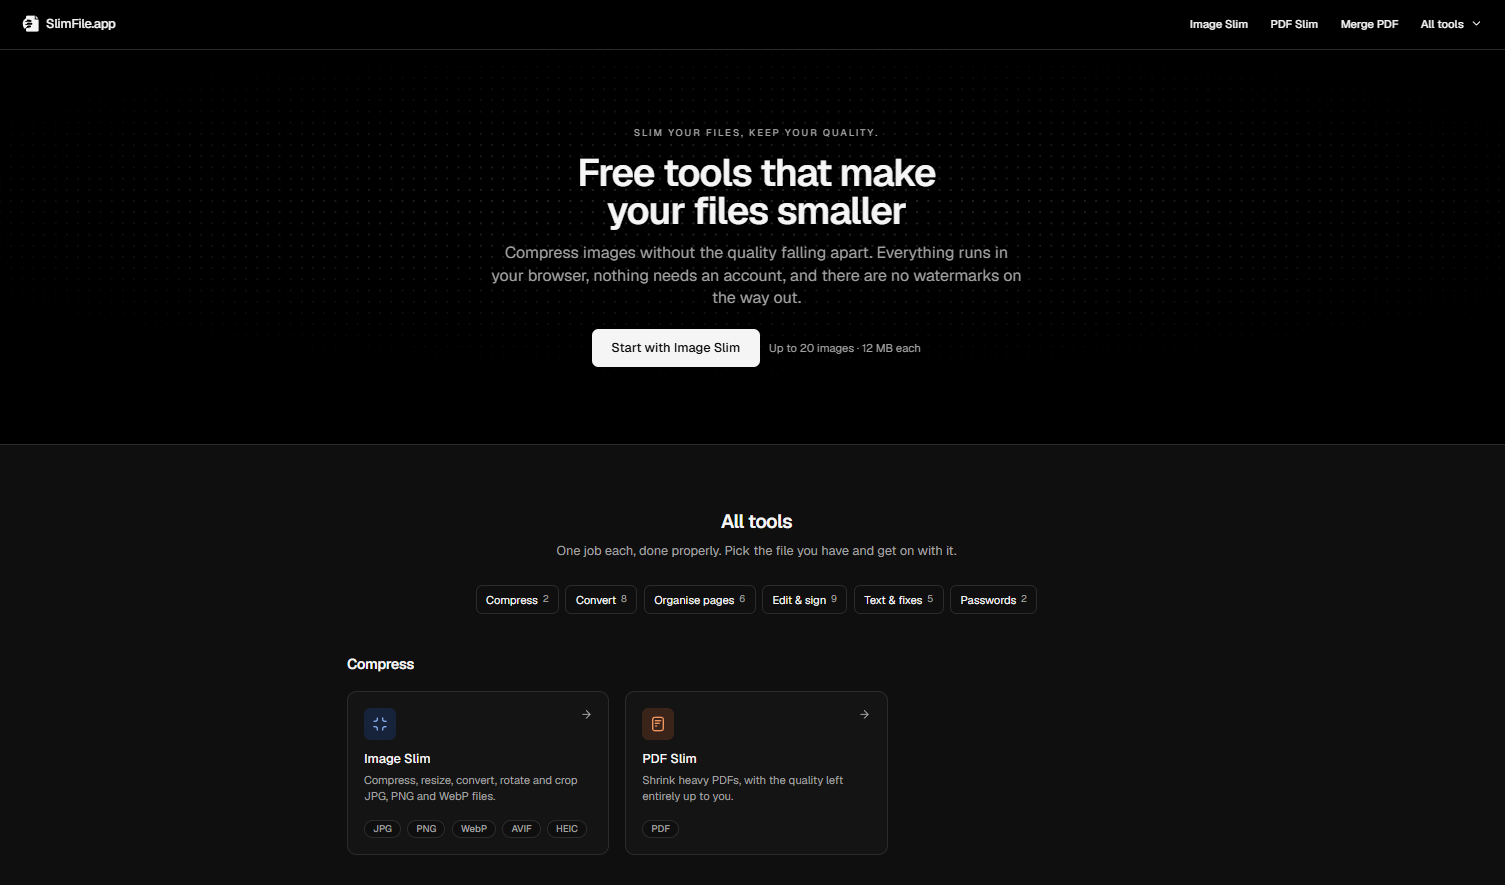The height and width of the screenshot is (885, 1505).
Task: Open the Image Slim tool card title
Action: point(397,759)
